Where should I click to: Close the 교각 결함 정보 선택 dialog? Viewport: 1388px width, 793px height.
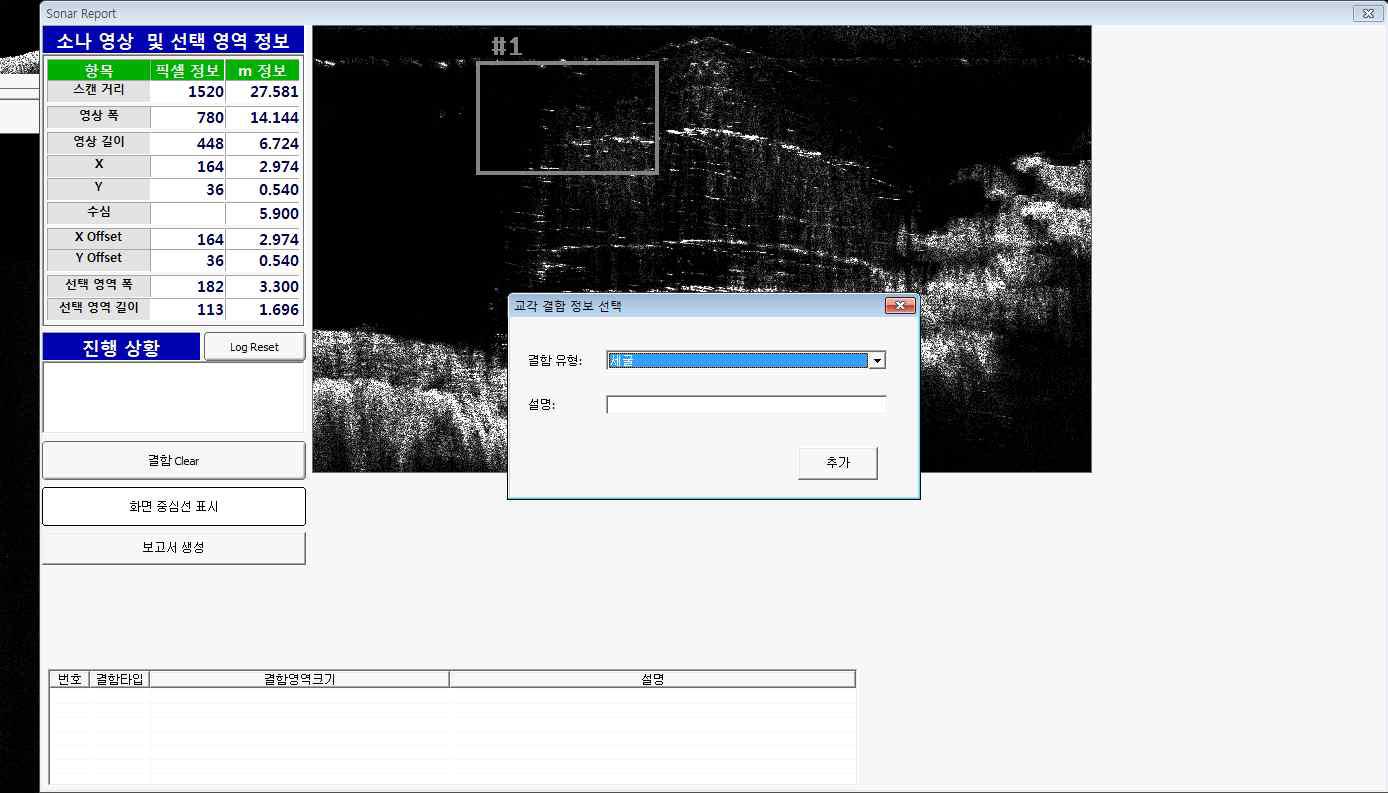(x=900, y=306)
